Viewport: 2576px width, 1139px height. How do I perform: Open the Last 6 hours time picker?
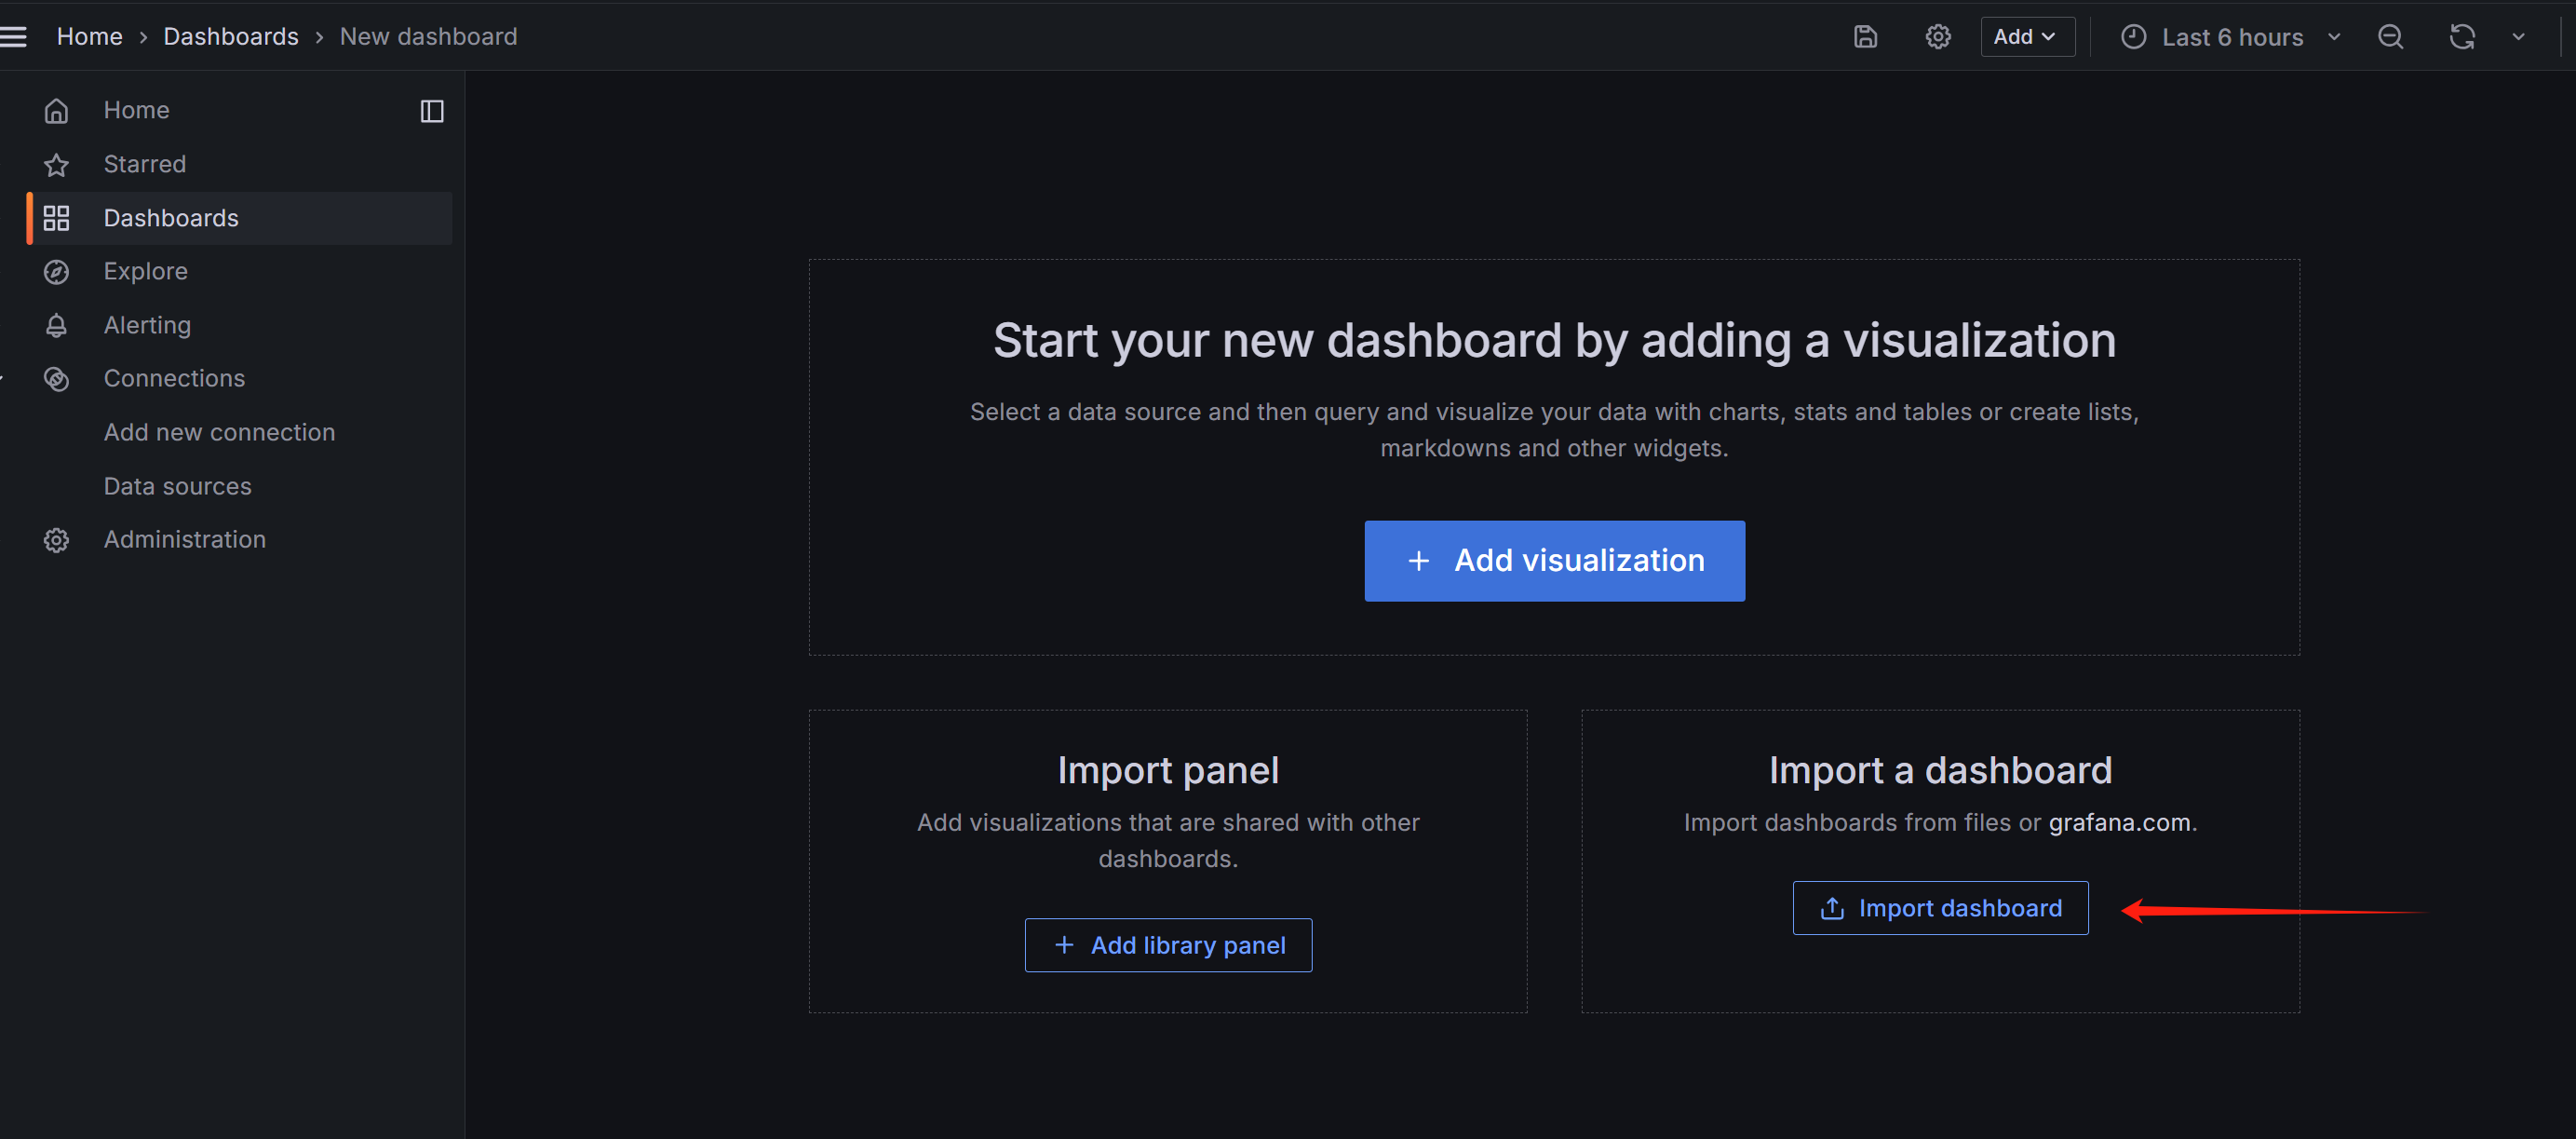(x=2230, y=37)
